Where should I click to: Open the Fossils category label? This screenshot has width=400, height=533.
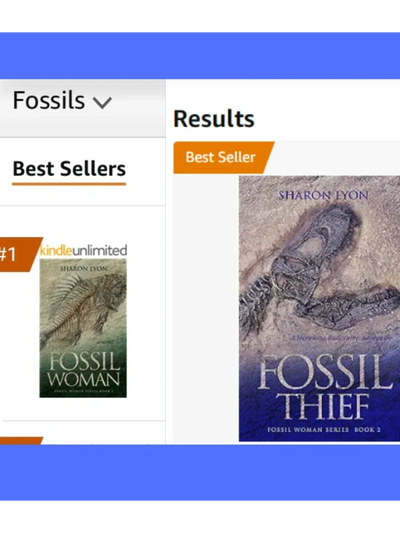tap(49, 100)
